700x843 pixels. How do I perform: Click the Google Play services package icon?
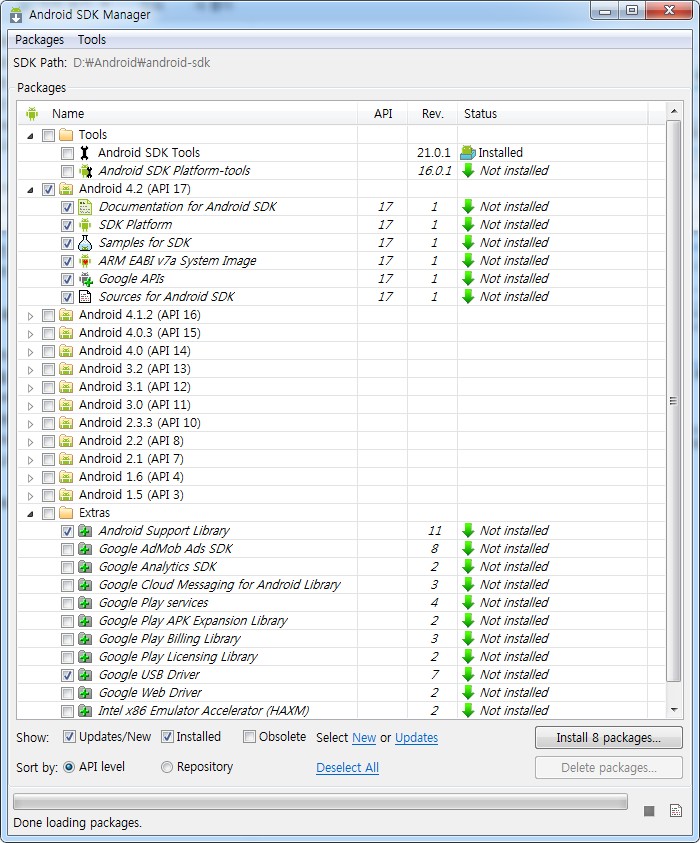(85, 603)
